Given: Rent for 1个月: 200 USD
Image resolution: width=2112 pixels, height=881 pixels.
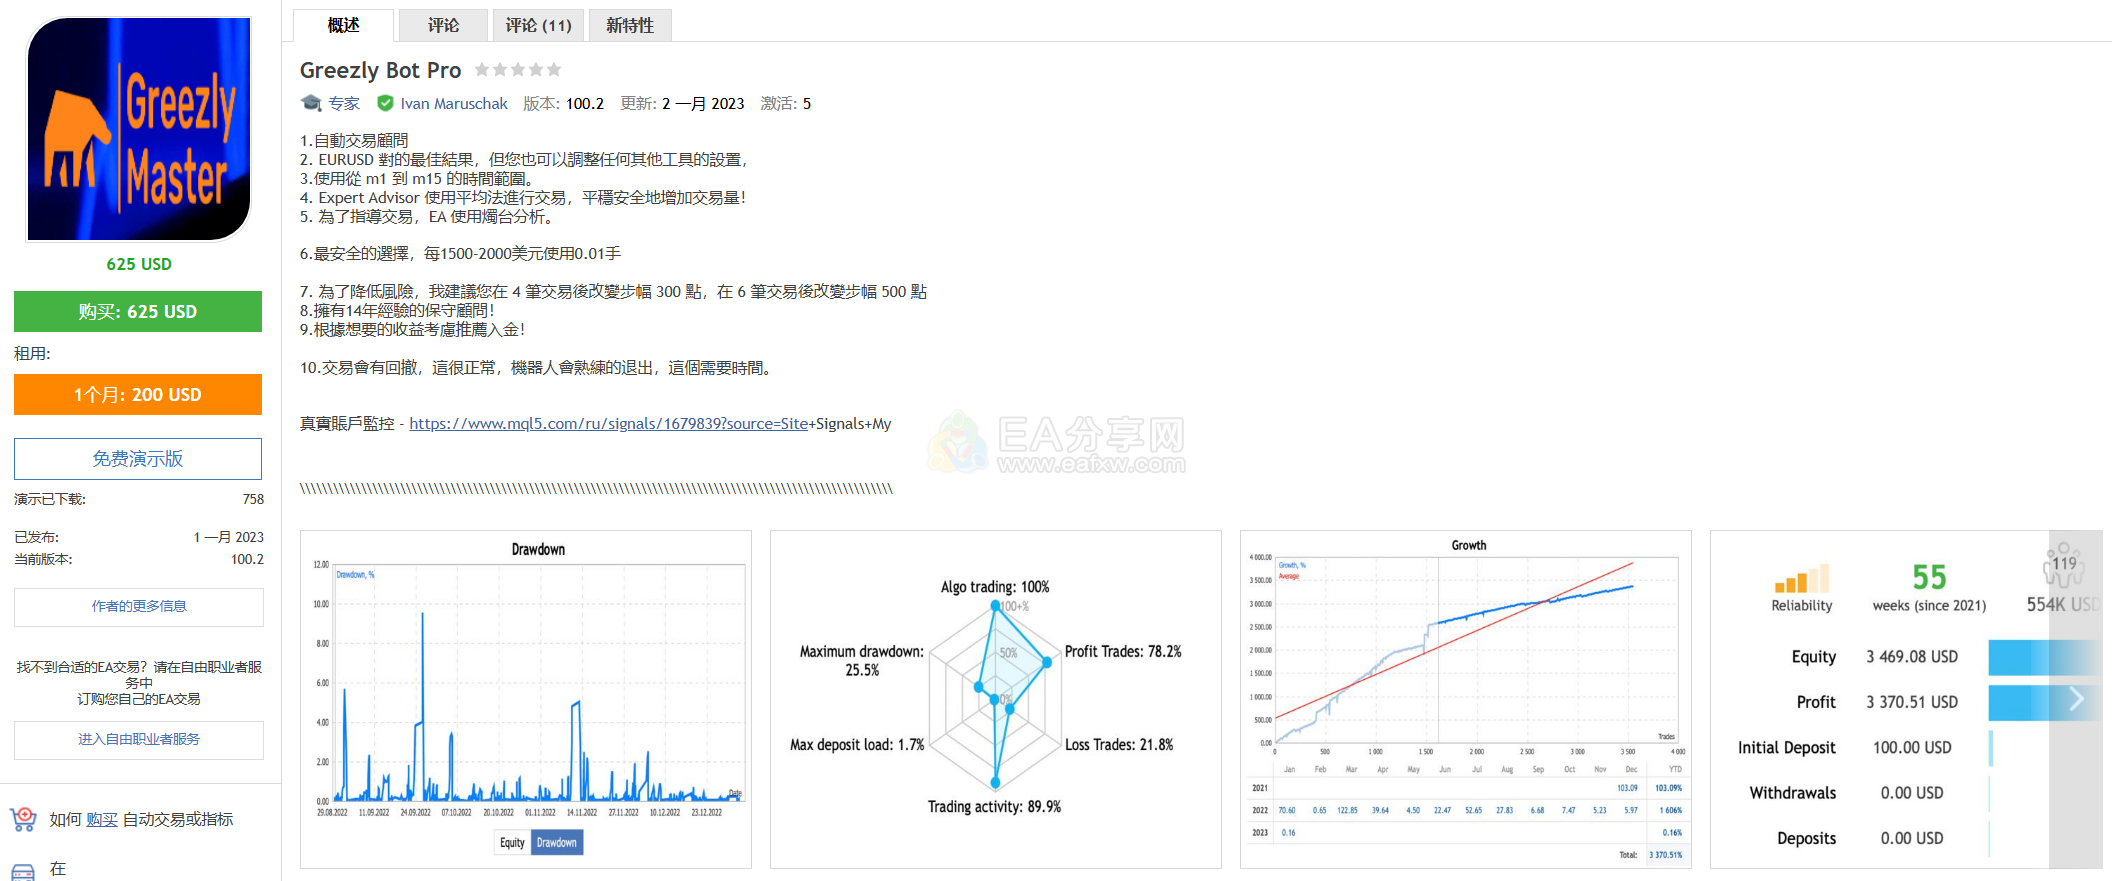Looking at the screenshot, I should [138, 394].
